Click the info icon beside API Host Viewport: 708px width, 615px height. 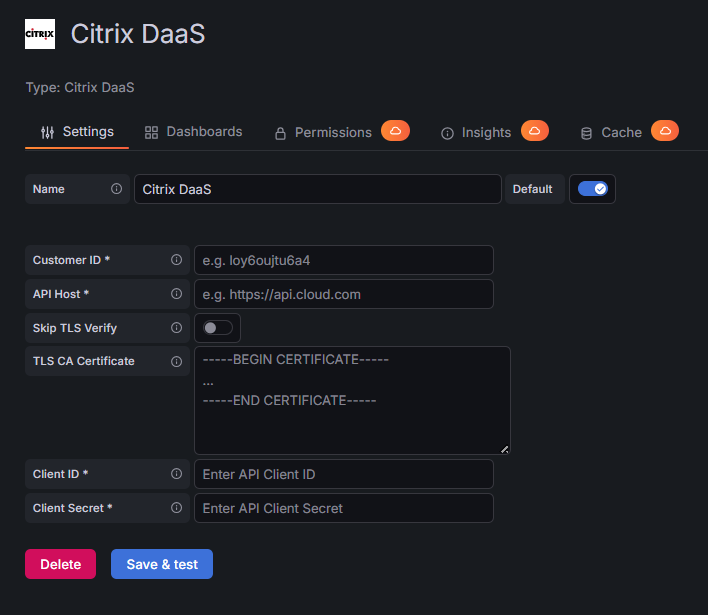click(177, 294)
